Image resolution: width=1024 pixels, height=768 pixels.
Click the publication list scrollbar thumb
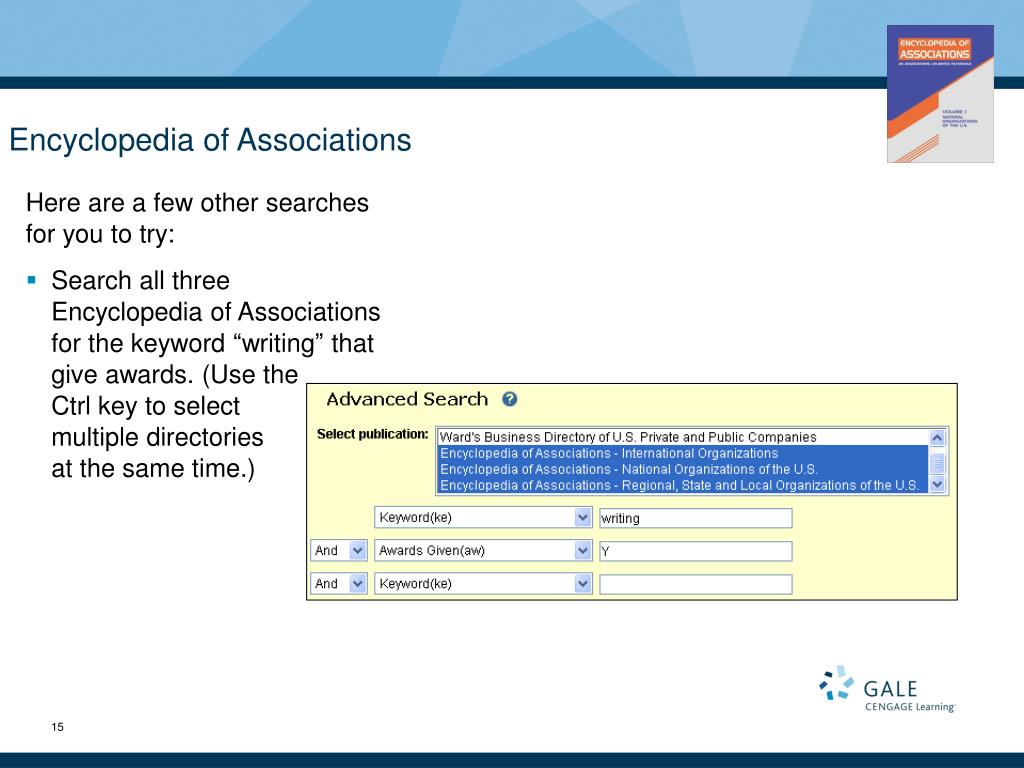(x=937, y=463)
